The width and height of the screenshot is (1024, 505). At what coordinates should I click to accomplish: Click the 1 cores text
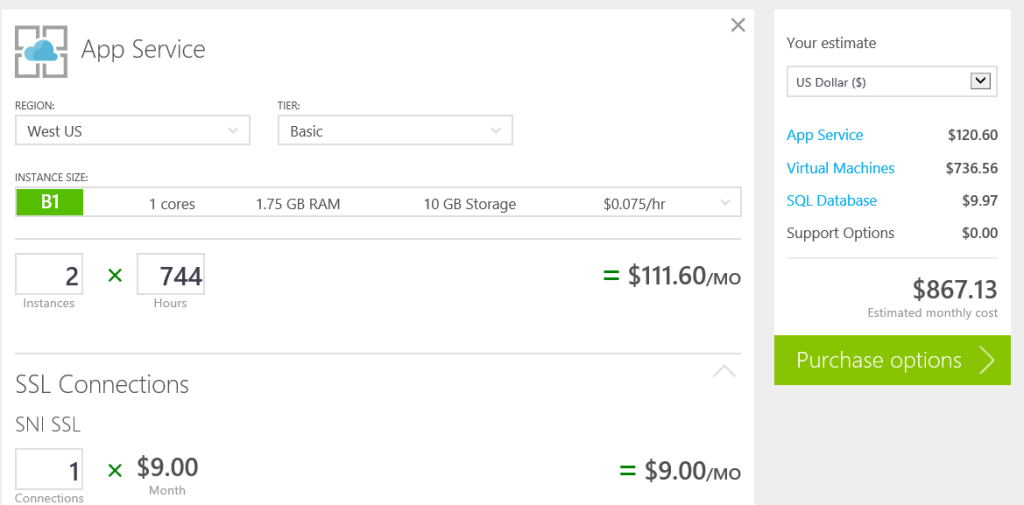[172, 204]
